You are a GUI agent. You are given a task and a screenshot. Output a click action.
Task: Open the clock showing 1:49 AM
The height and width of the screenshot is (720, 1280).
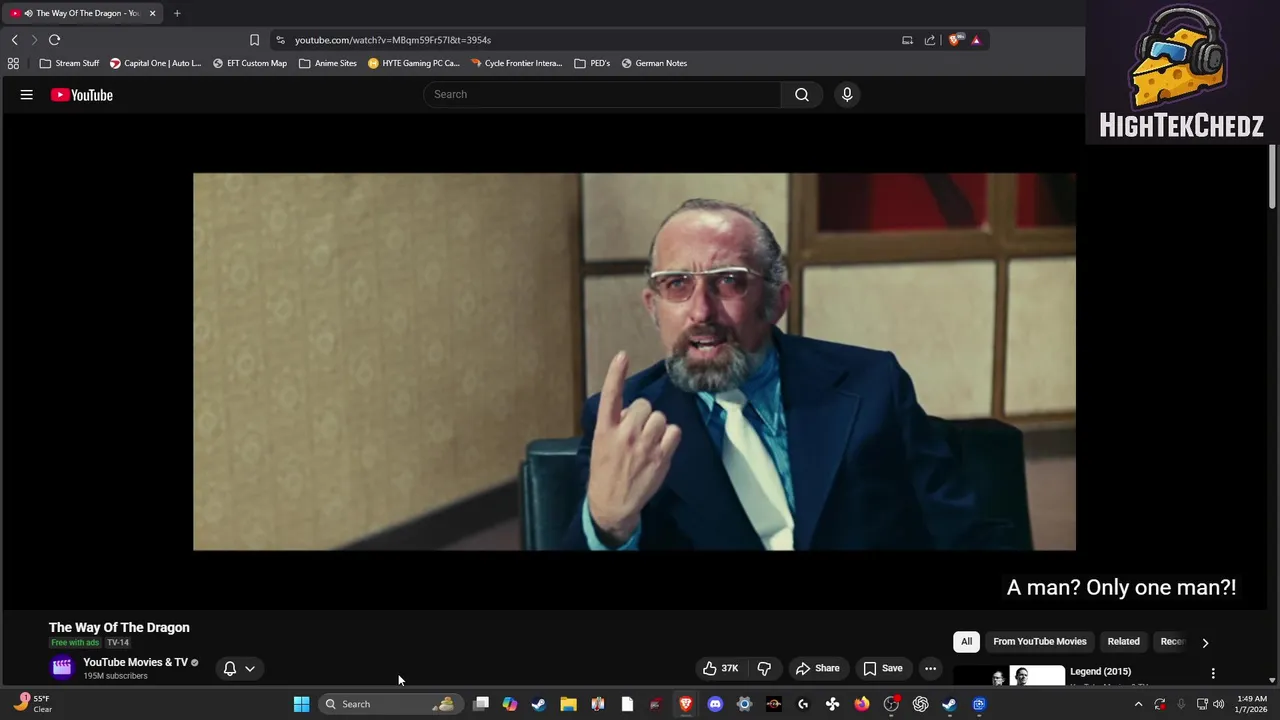(x=1252, y=704)
